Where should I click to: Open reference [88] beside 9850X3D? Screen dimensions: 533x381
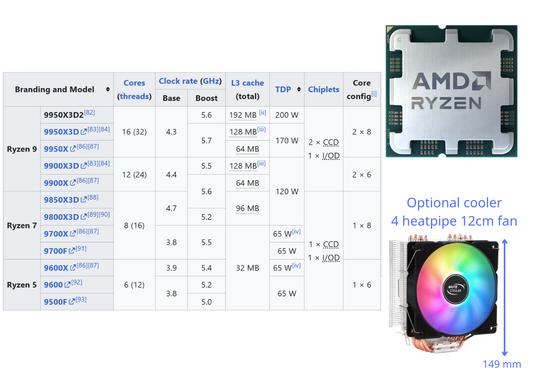[93, 197]
